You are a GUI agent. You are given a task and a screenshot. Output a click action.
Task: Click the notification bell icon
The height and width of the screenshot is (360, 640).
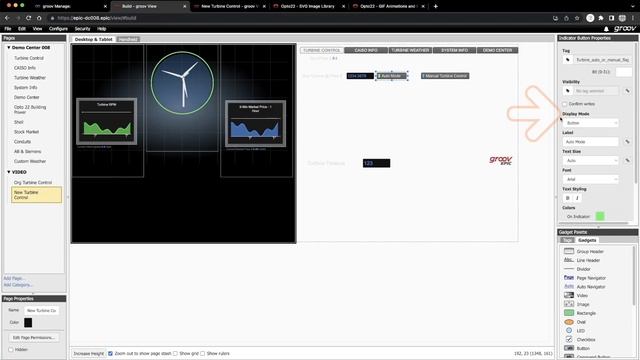pyautogui.click(x=606, y=29)
